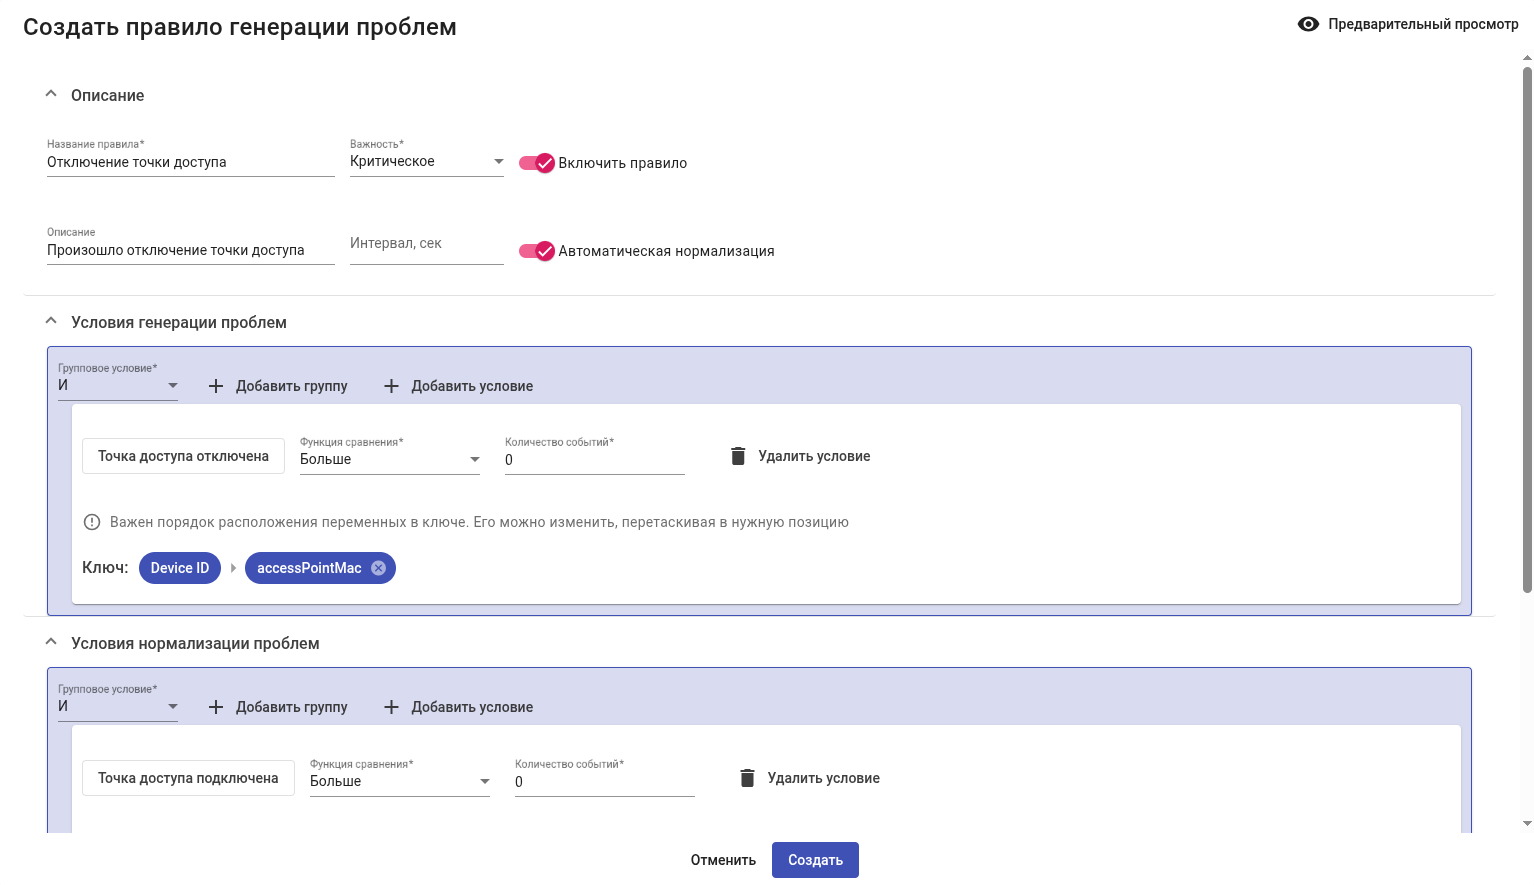Open the 'Важность' severity dropdown
This screenshot has width=1534, height=885.
(x=426, y=162)
